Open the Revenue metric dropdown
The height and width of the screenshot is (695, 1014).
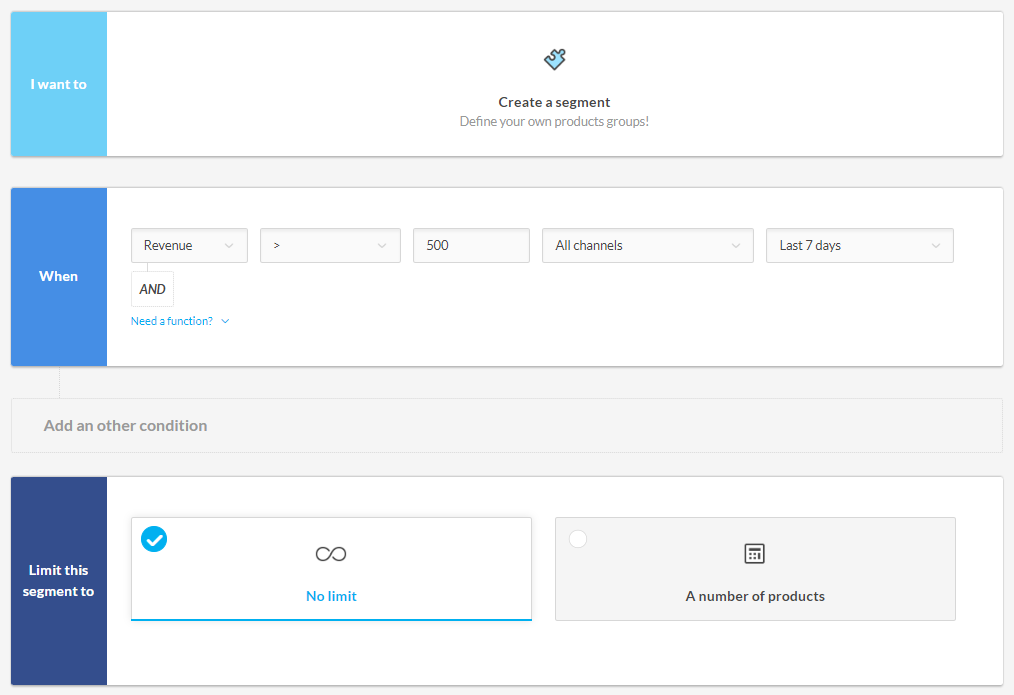point(189,246)
